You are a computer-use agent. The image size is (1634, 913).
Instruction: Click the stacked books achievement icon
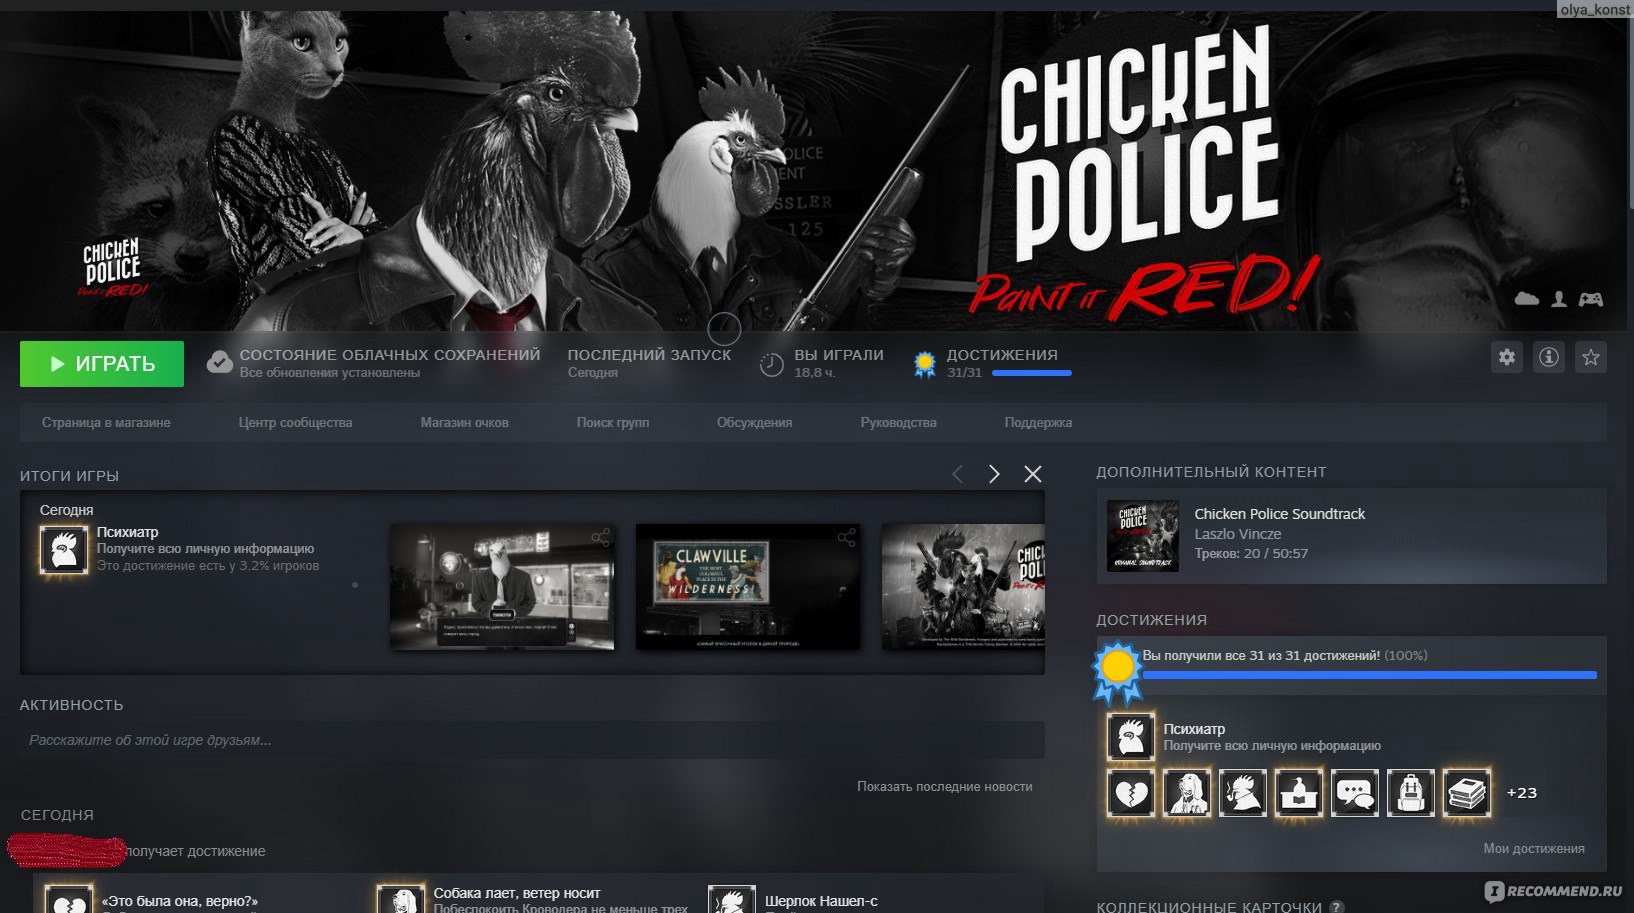click(1467, 793)
